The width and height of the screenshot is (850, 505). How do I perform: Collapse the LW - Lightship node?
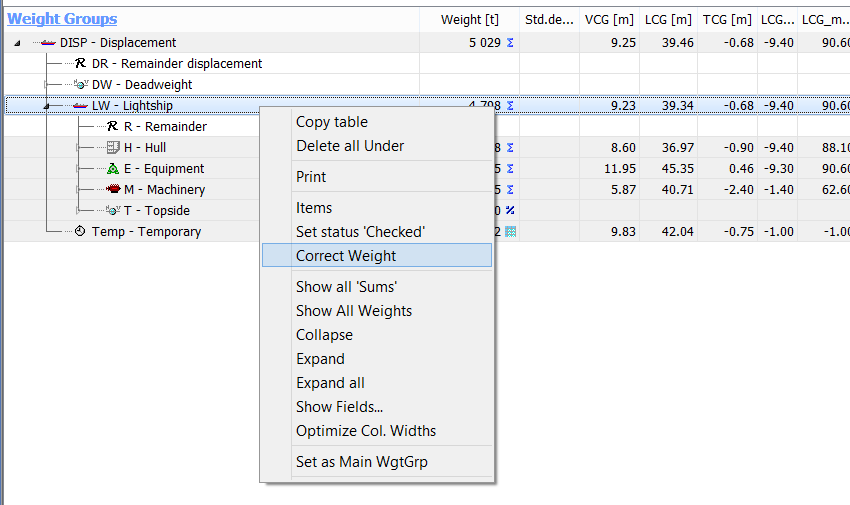point(47,106)
